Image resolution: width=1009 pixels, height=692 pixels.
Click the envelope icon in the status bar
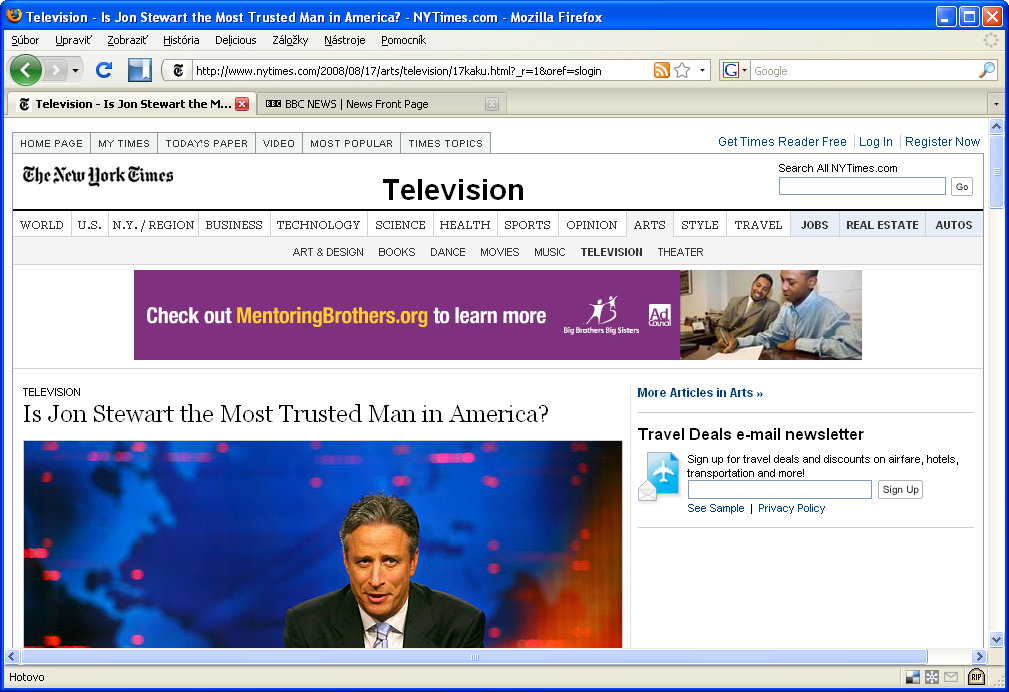951,677
